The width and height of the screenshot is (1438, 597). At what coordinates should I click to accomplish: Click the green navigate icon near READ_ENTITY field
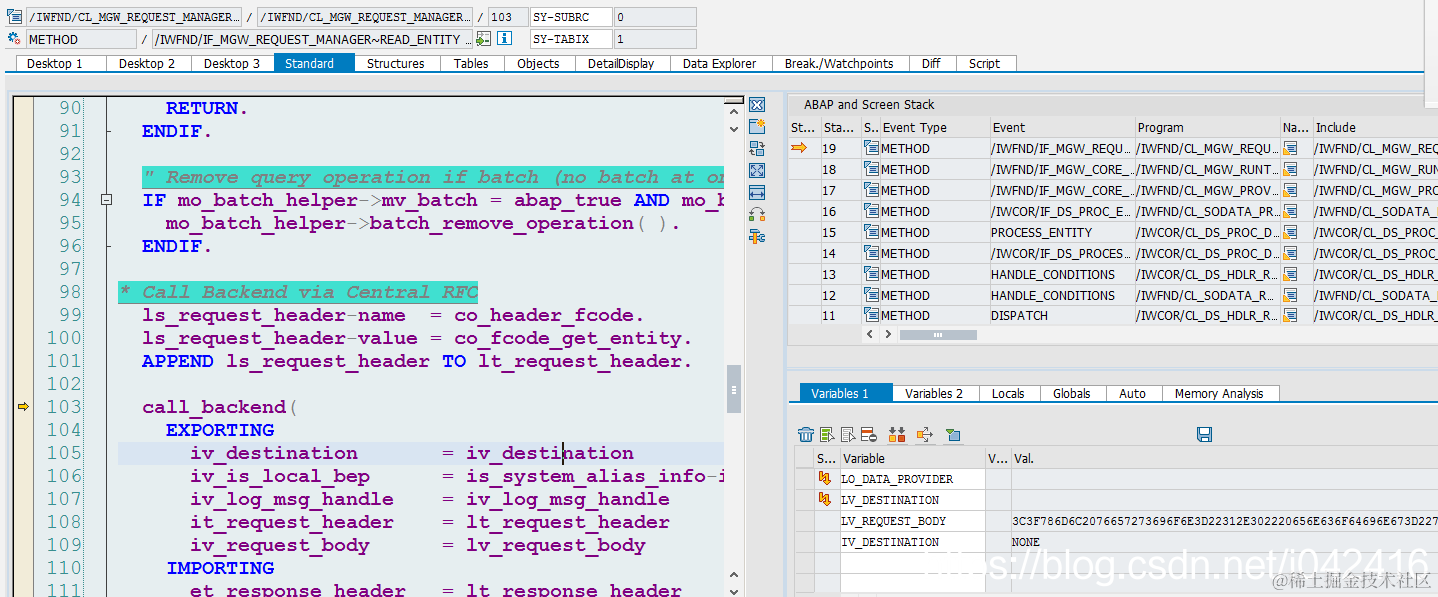484,39
